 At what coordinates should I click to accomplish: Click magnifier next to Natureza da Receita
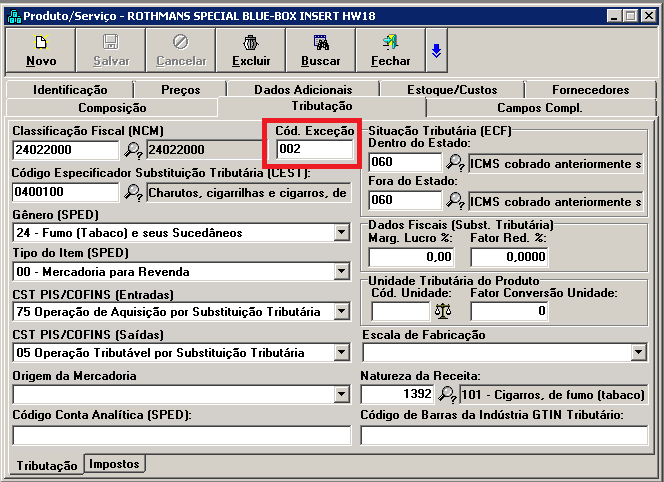coord(446,394)
